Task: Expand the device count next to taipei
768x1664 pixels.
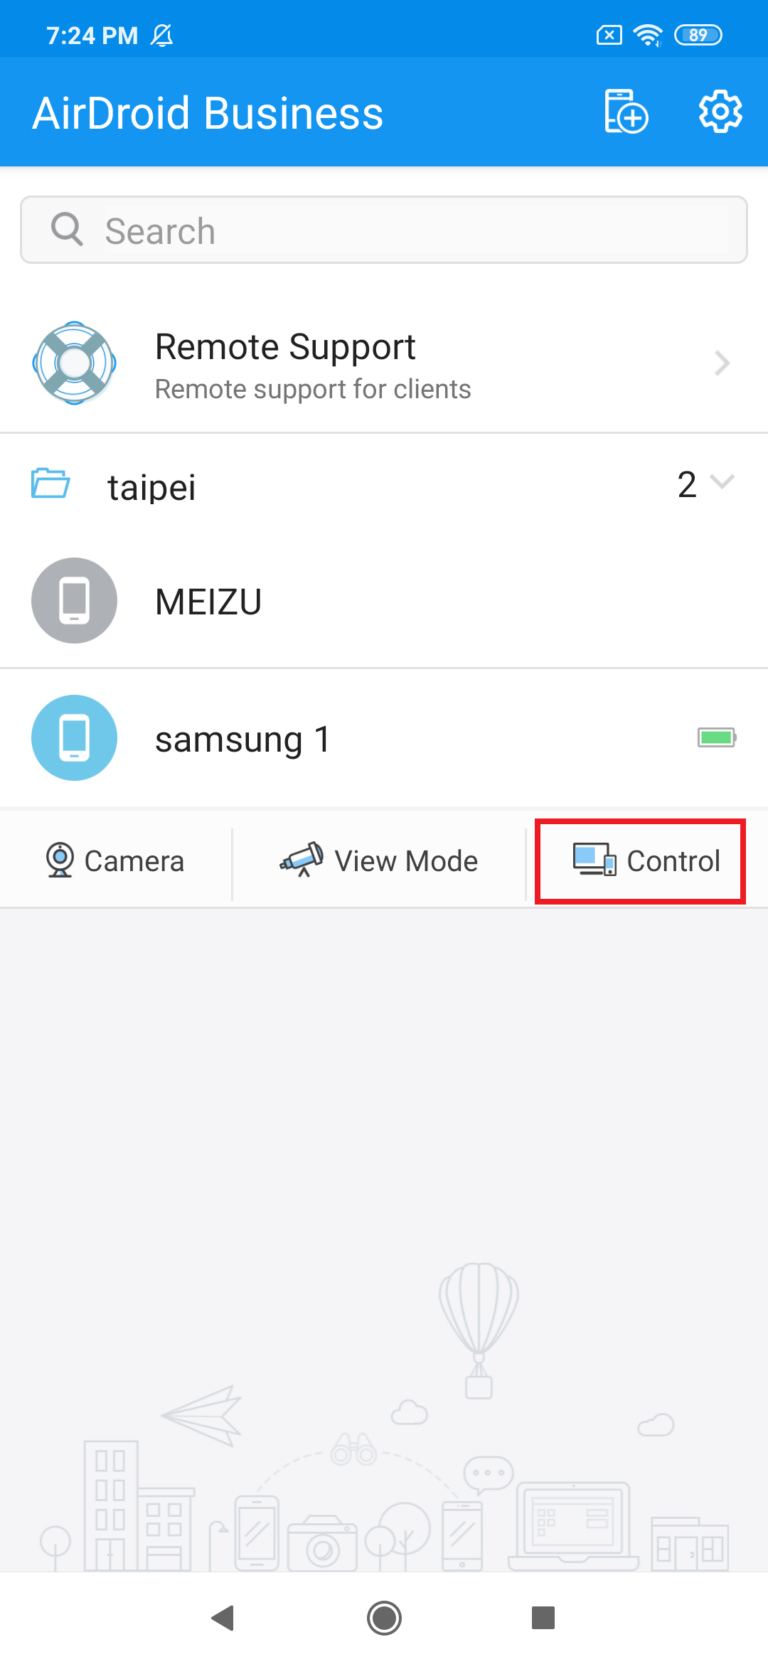Action: pos(687,483)
